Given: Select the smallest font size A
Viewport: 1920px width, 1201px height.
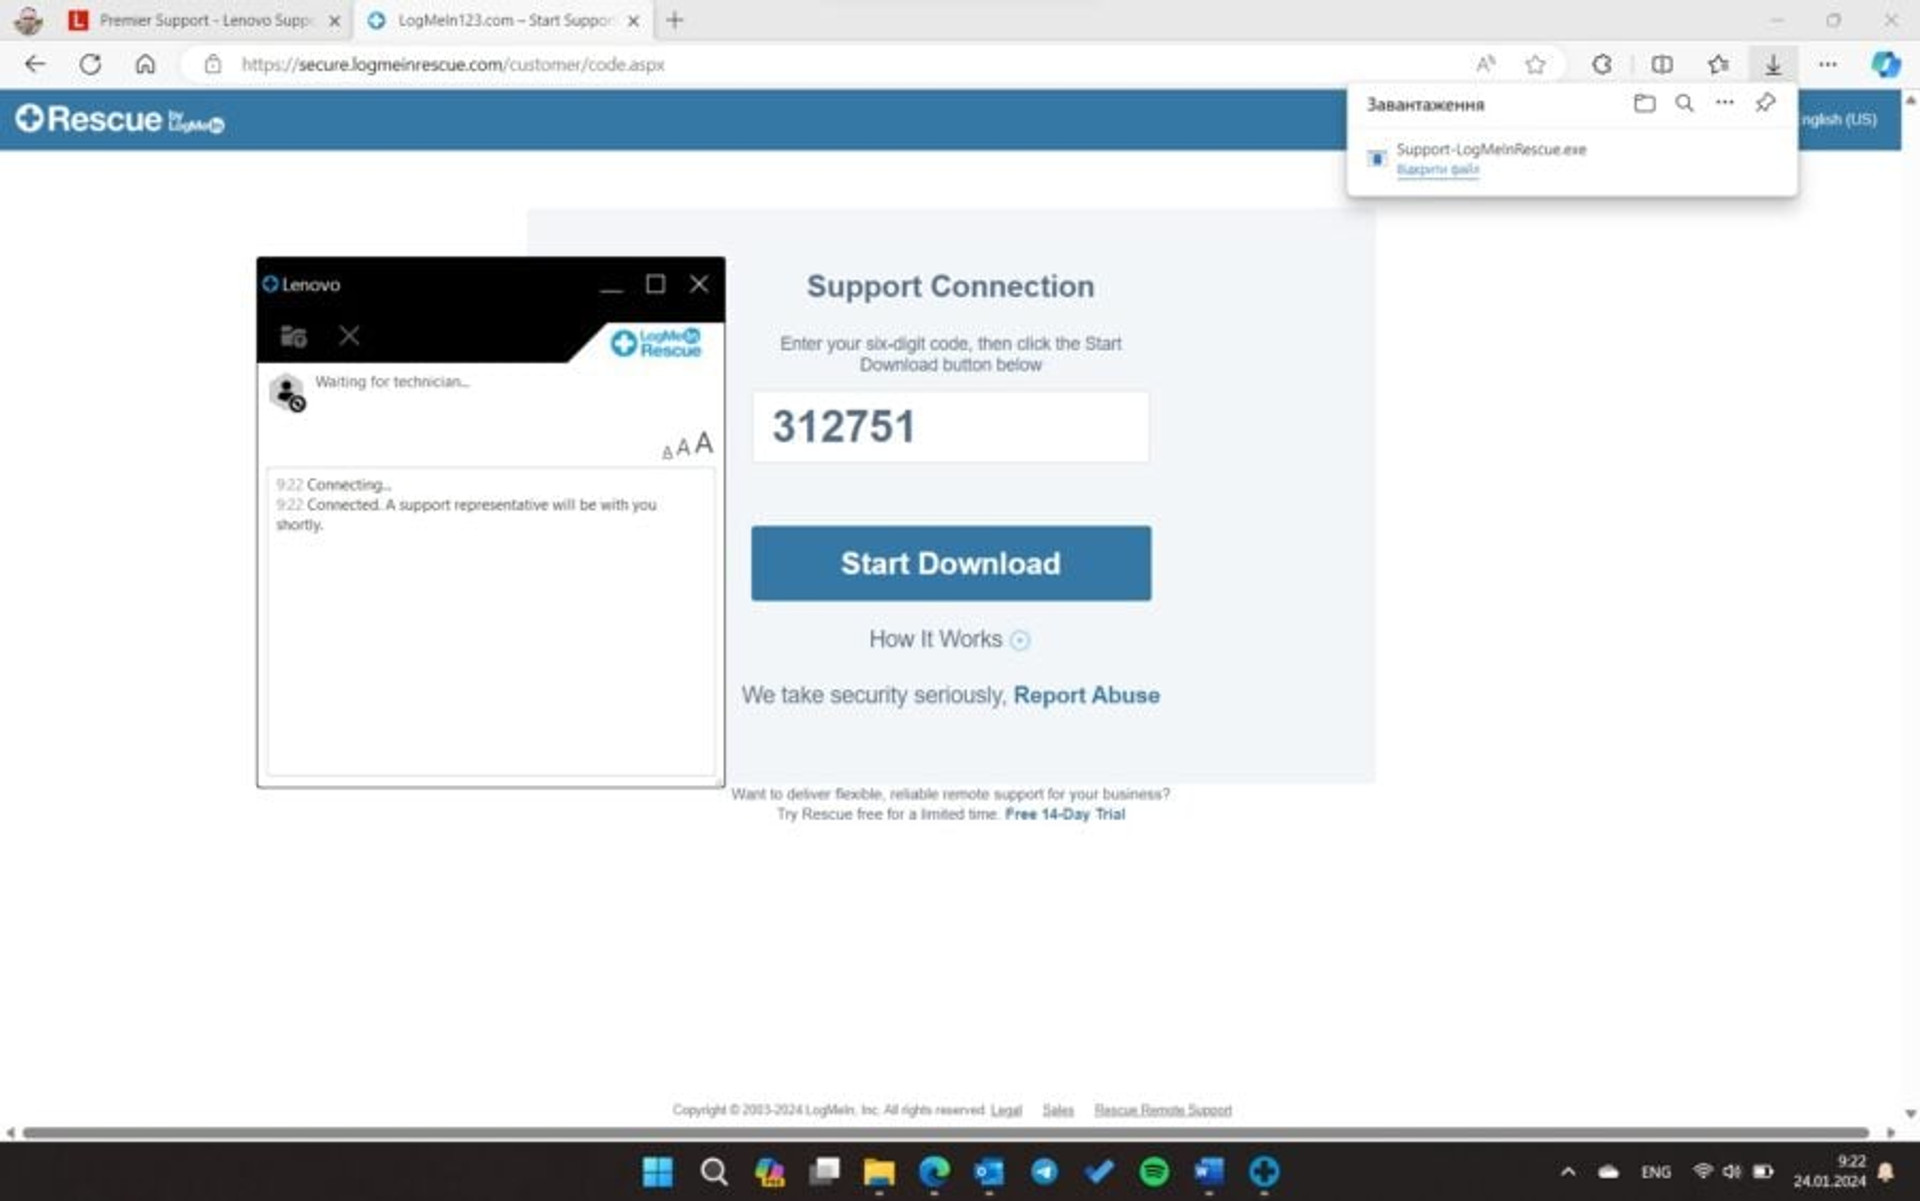Looking at the screenshot, I should click(x=667, y=453).
